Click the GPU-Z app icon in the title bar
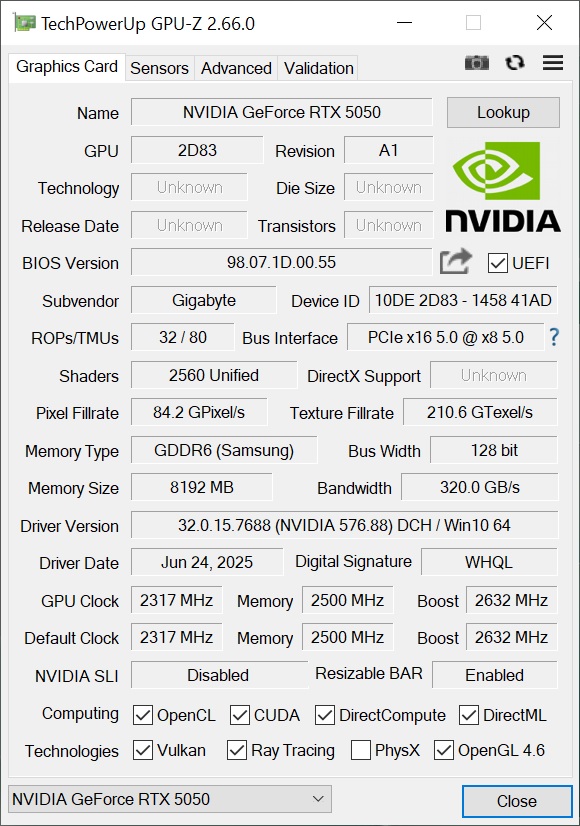 (x=25, y=23)
